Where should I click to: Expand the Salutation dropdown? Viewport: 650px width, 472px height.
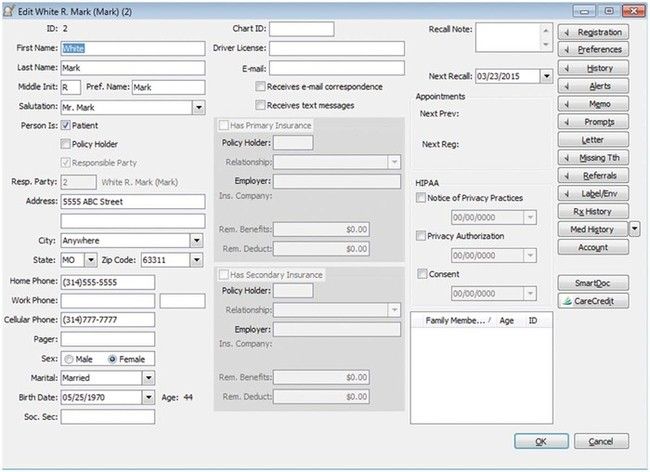197,107
